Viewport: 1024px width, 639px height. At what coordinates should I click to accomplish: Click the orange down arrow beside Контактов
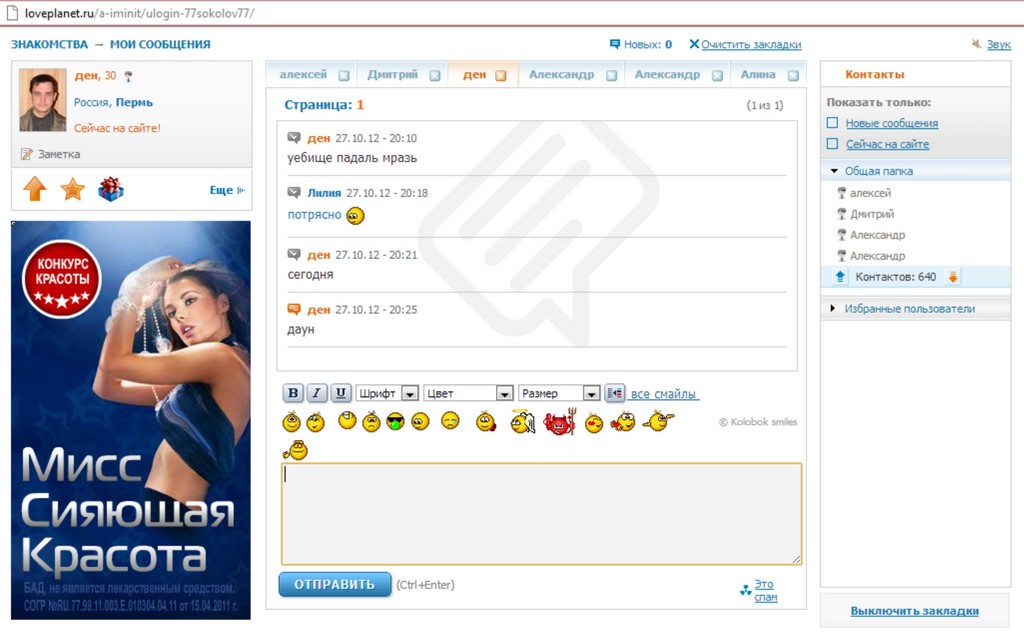[x=953, y=277]
